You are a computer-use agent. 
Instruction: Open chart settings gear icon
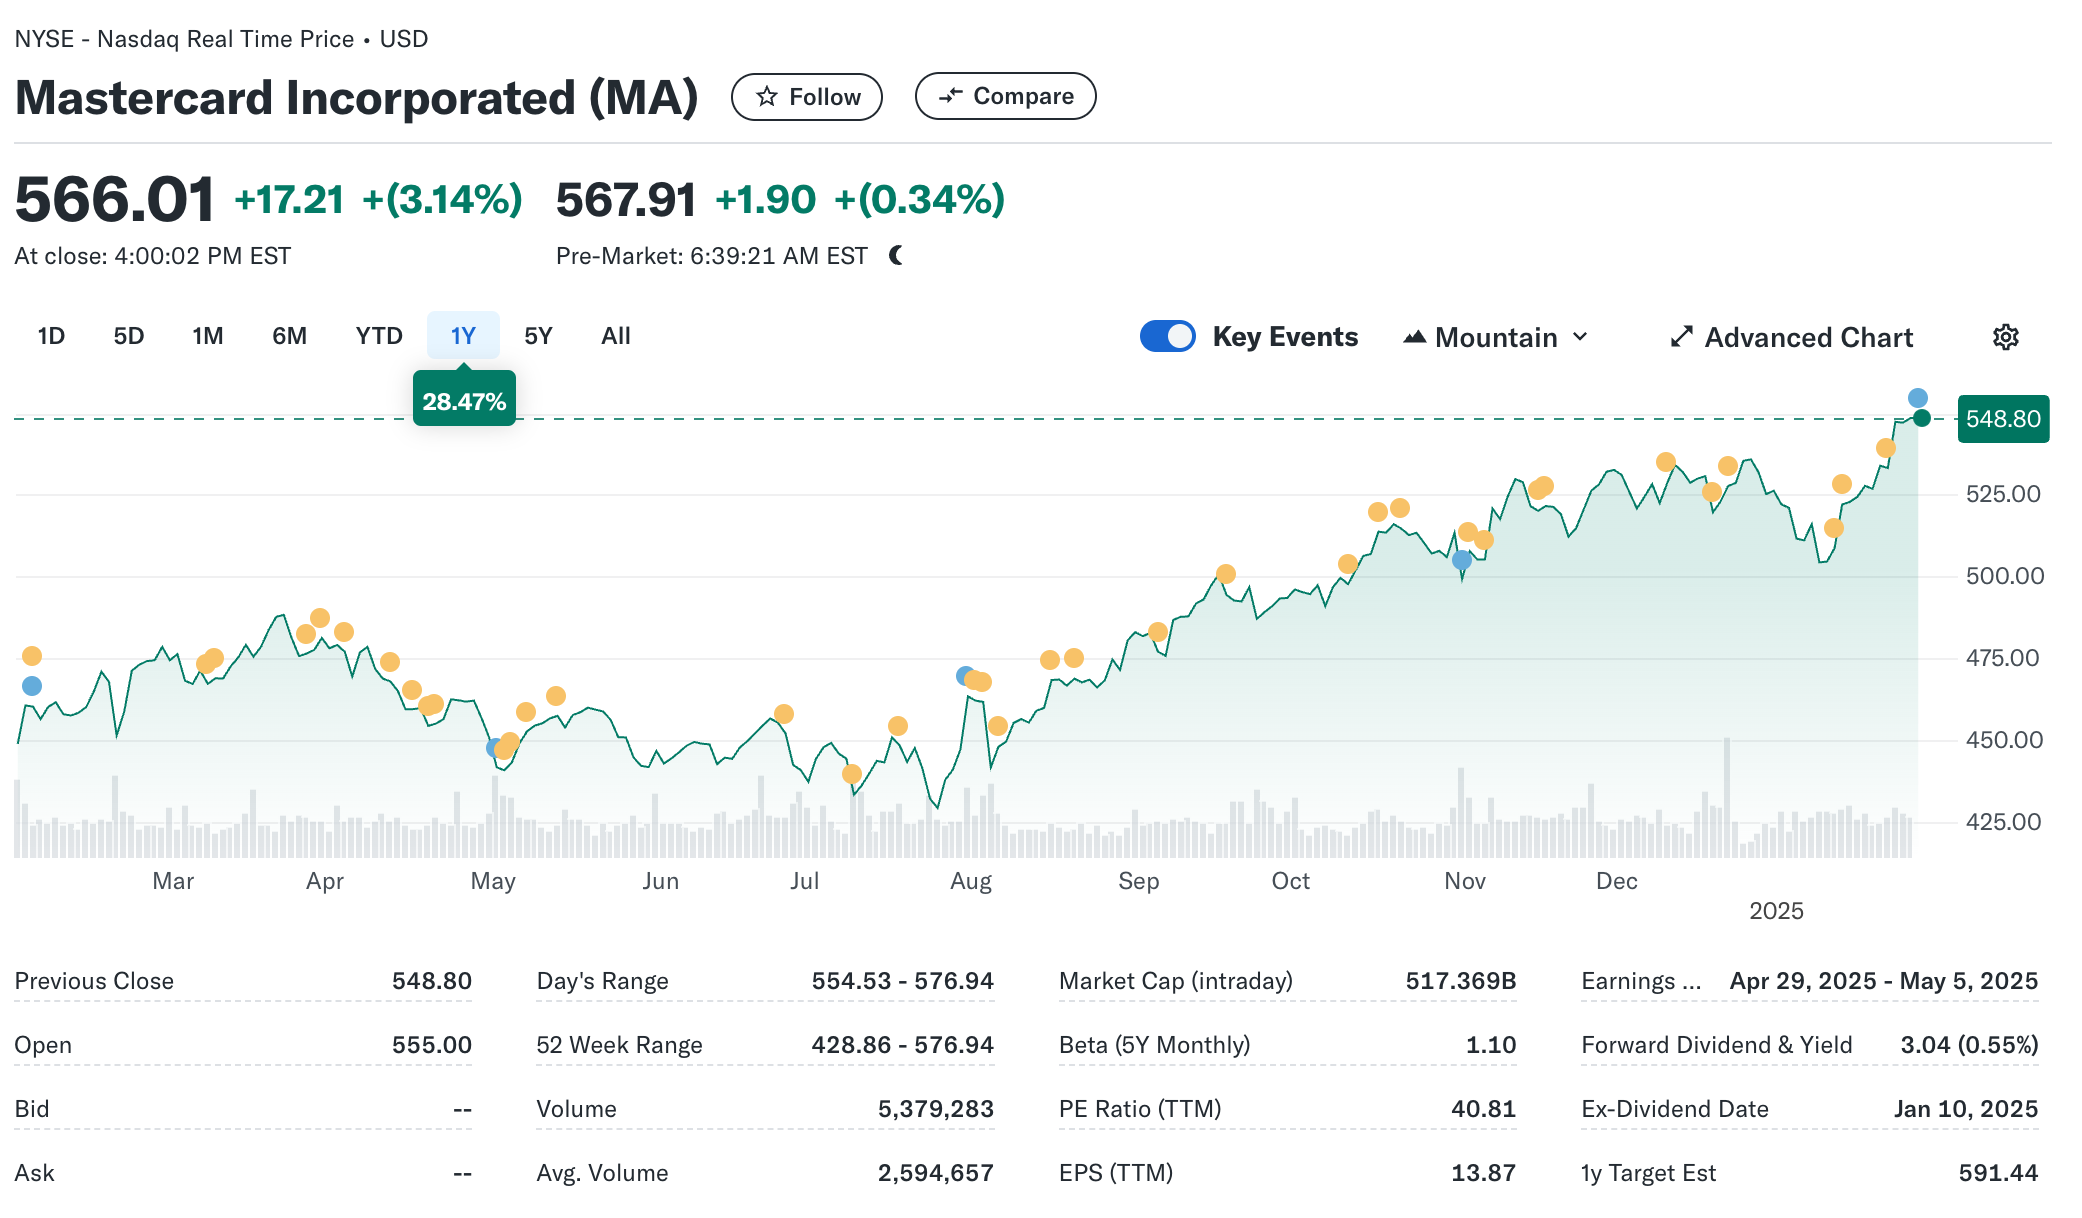click(x=2005, y=337)
